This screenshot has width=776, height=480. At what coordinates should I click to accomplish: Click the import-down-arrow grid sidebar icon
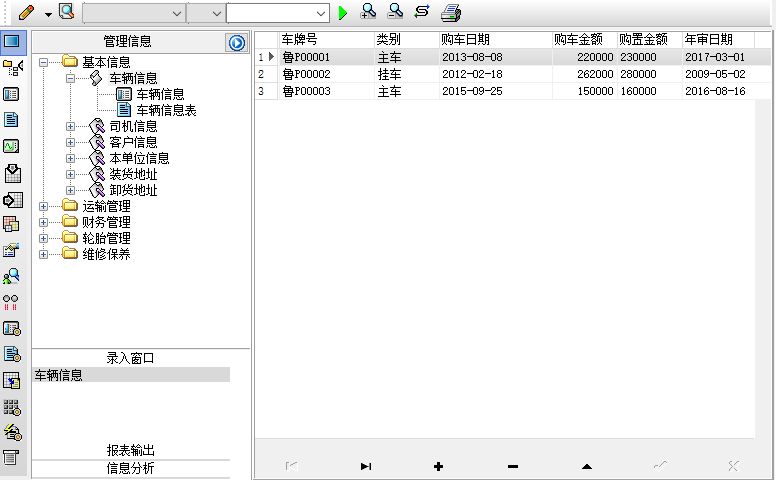click(12, 173)
